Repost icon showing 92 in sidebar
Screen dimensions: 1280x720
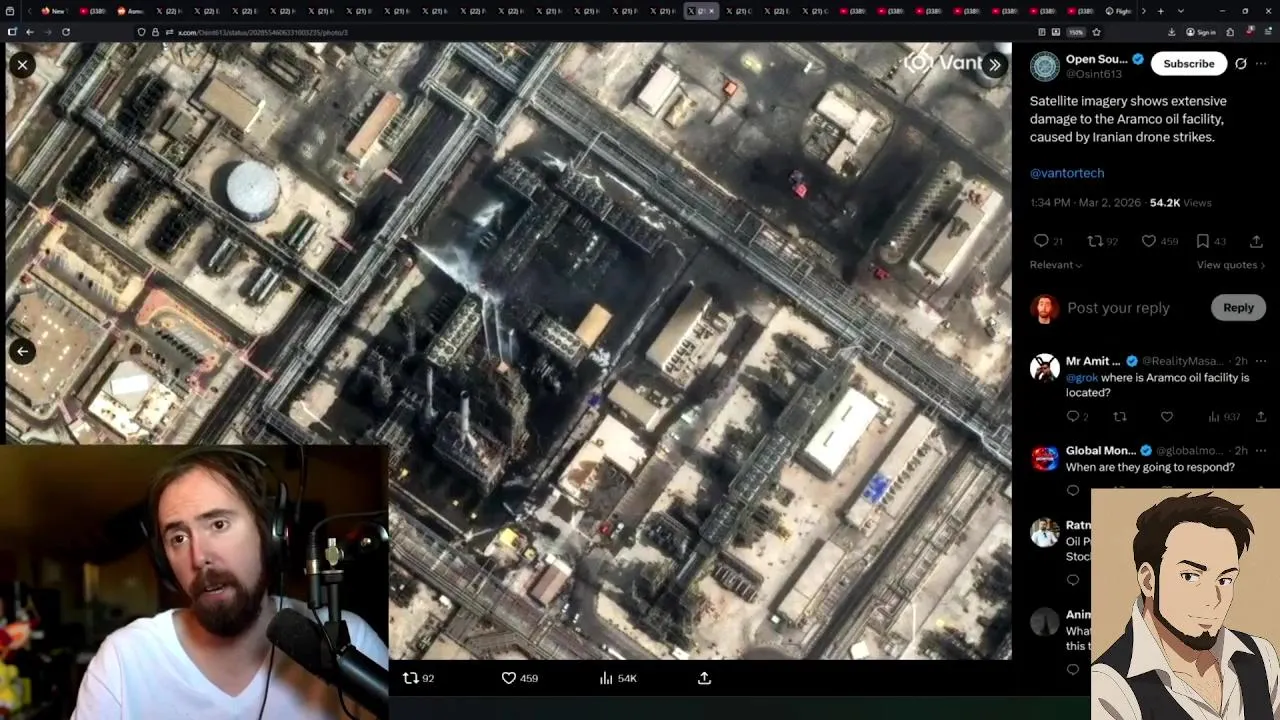tap(1103, 241)
